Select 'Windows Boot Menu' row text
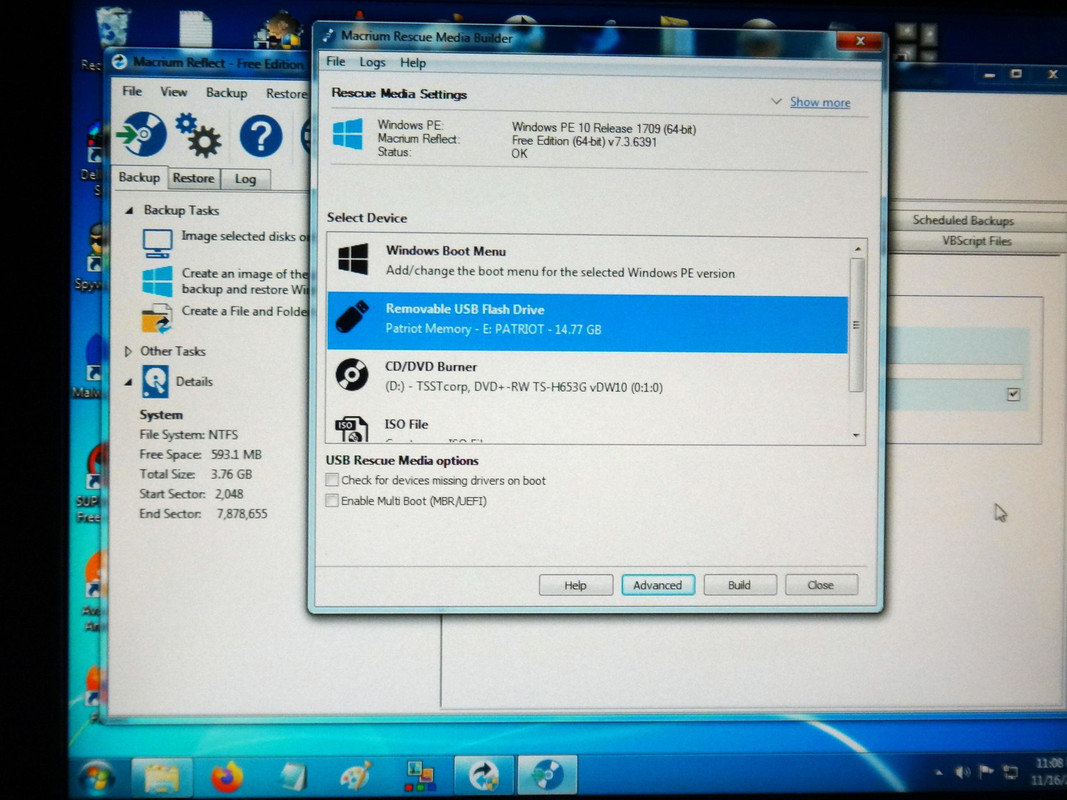This screenshot has height=800, width=1067. click(446, 251)
